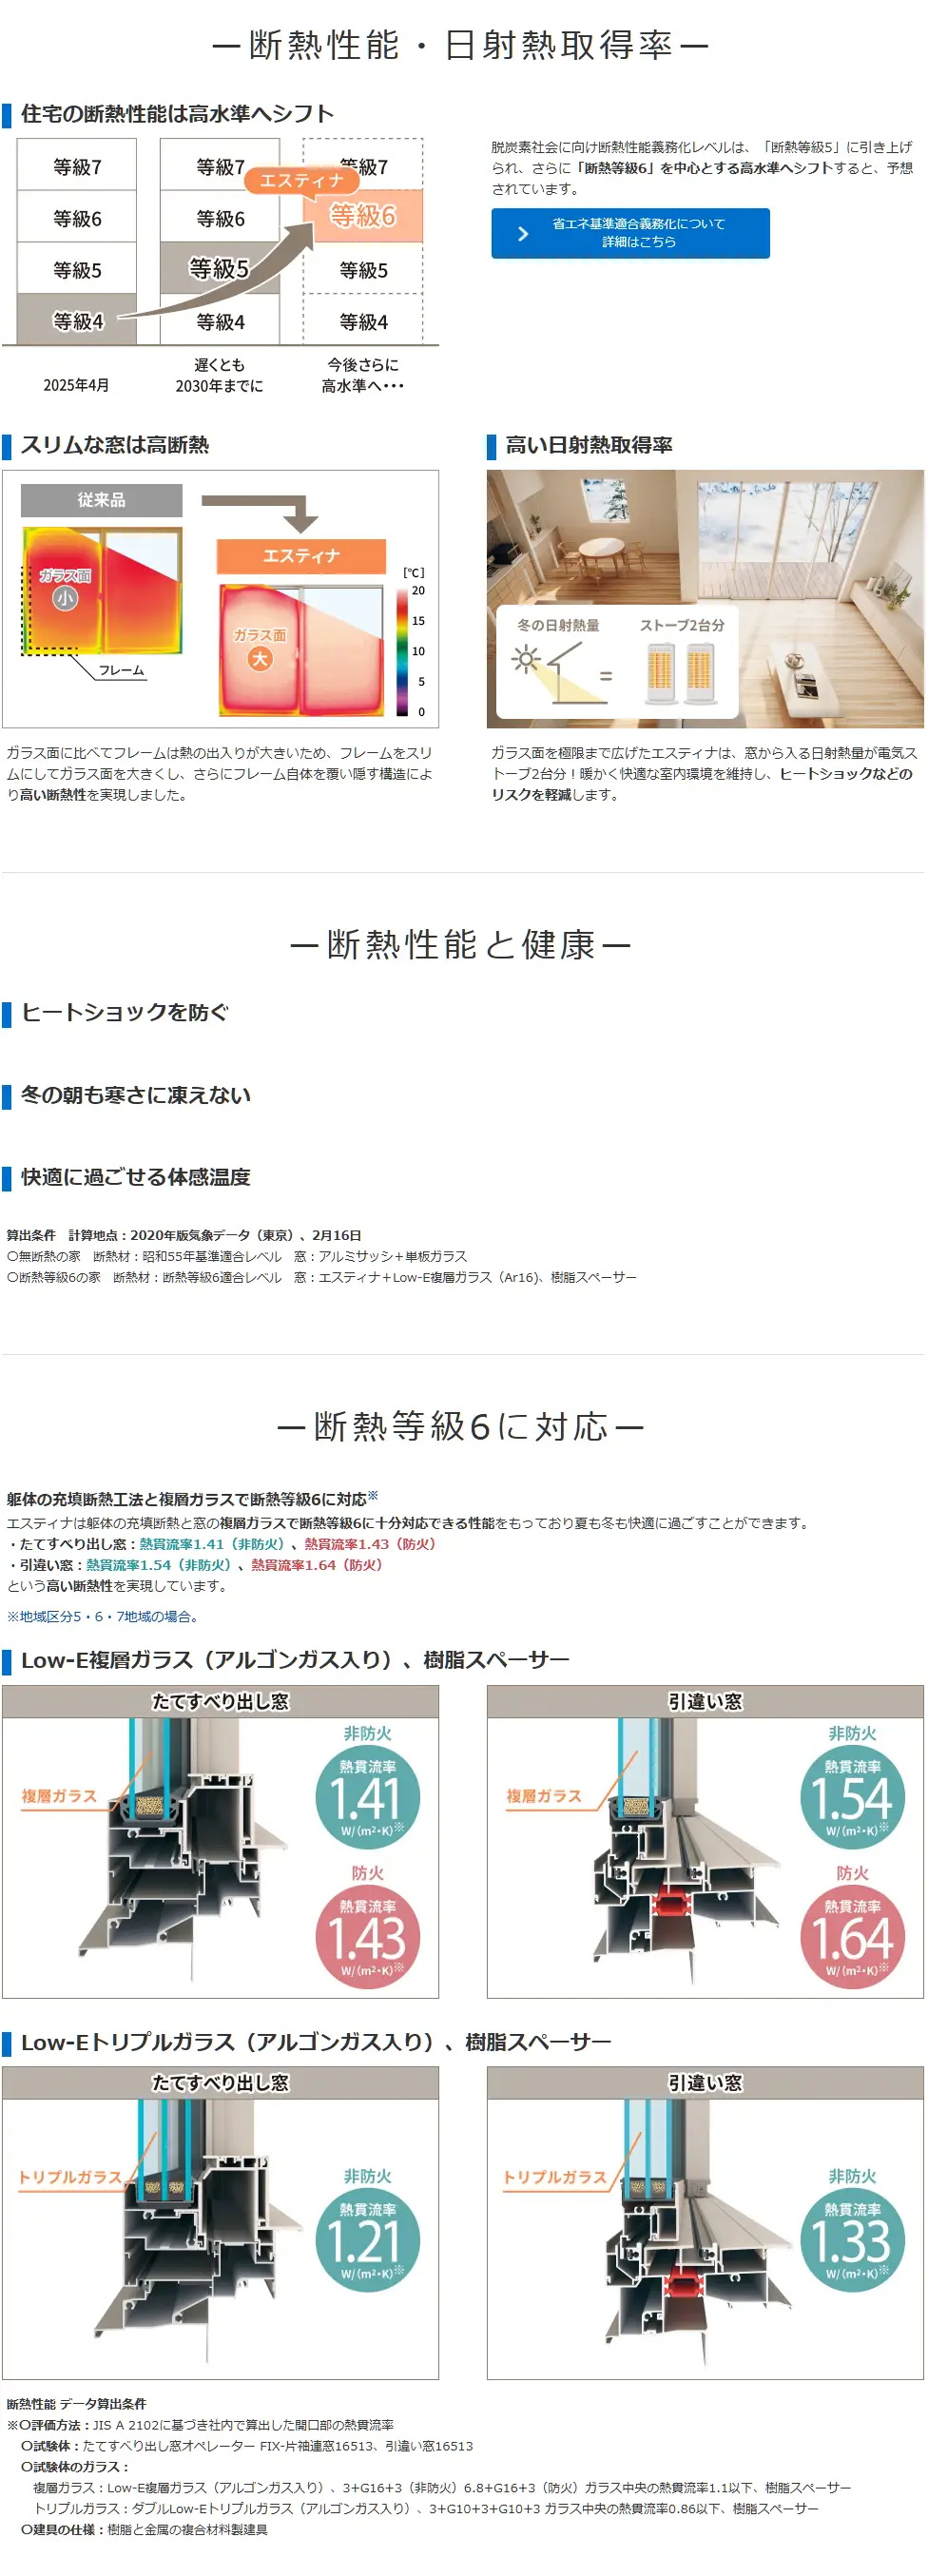Click the 大 circle badge on the エスティナ thermal image
Screen dimensions: 928x2576
pos(260,658)
